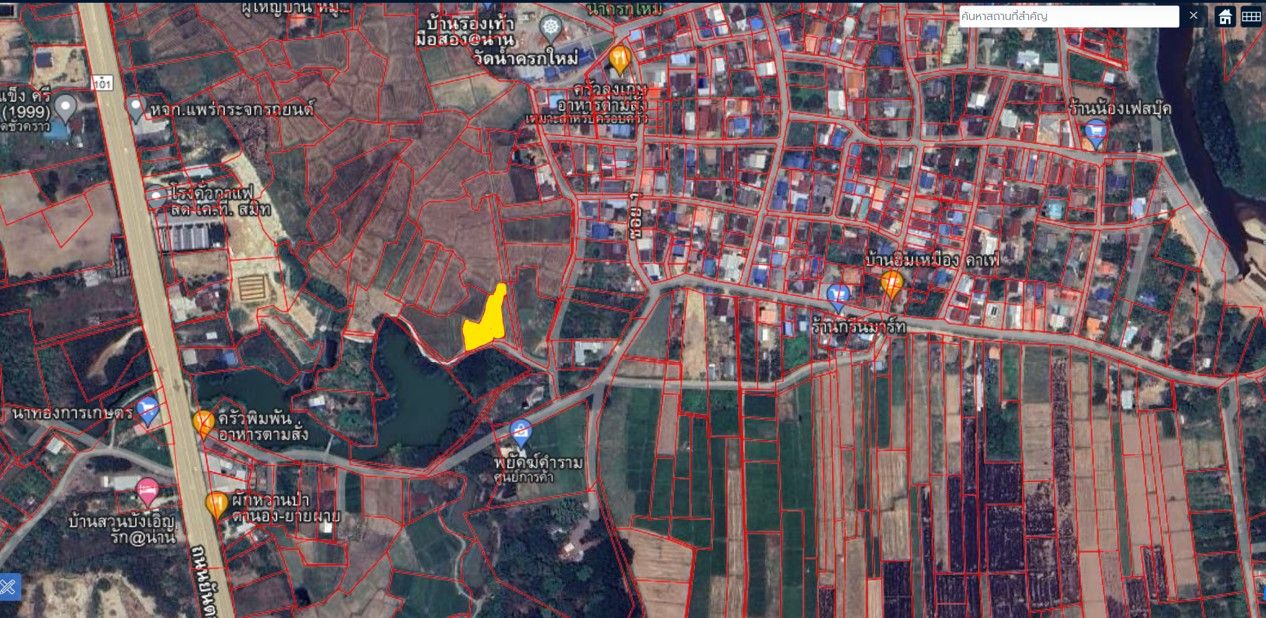Open the grid layout icon button
Viewport: 1266px width, 618px height.
pos(1251,16)
